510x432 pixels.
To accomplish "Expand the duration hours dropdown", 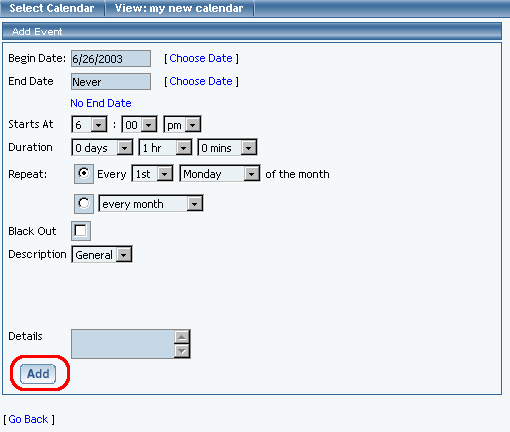I will pos(165,147).
